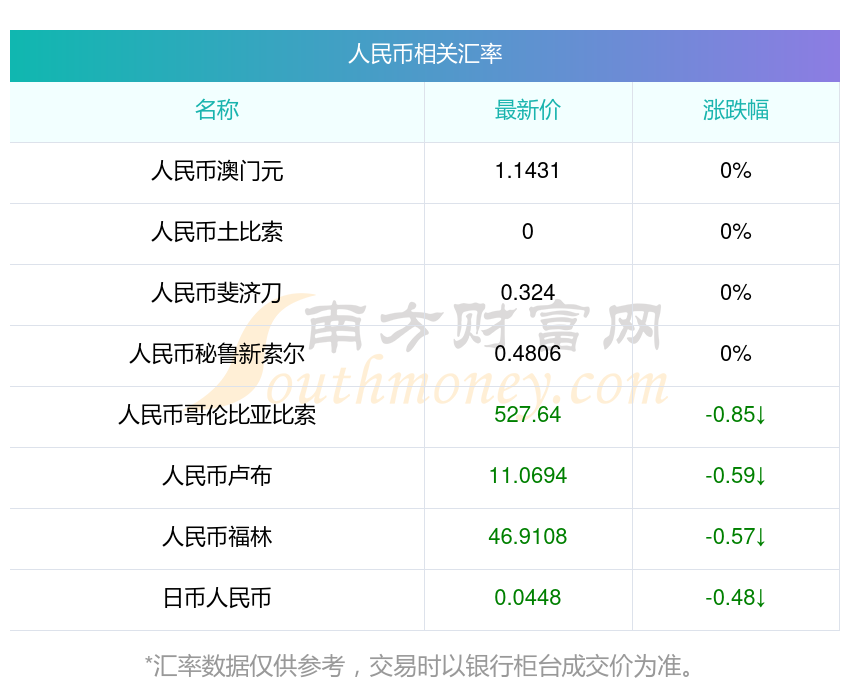Click the 人民币斐济刀 currency name

217,293
